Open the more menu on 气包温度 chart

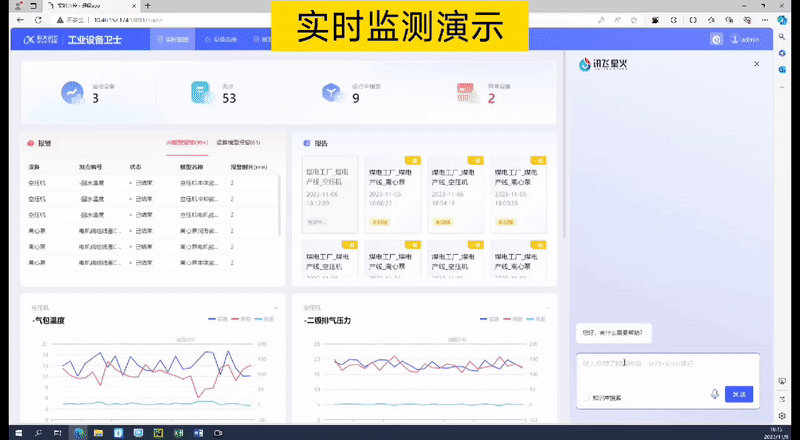point(276,308)
